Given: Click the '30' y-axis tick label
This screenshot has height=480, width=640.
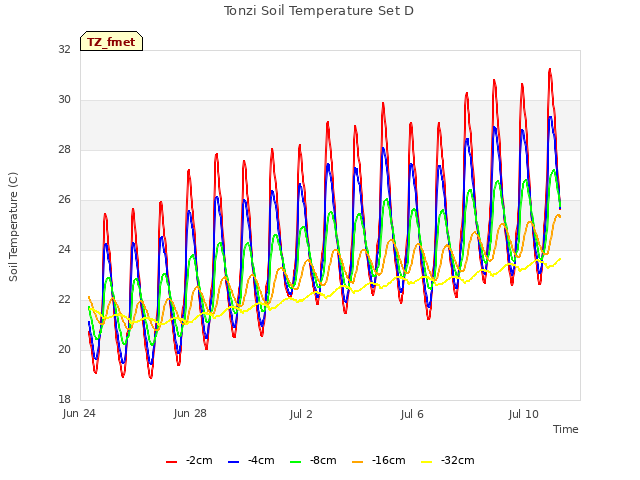Looking at the screenshot, I should [64, 100].
